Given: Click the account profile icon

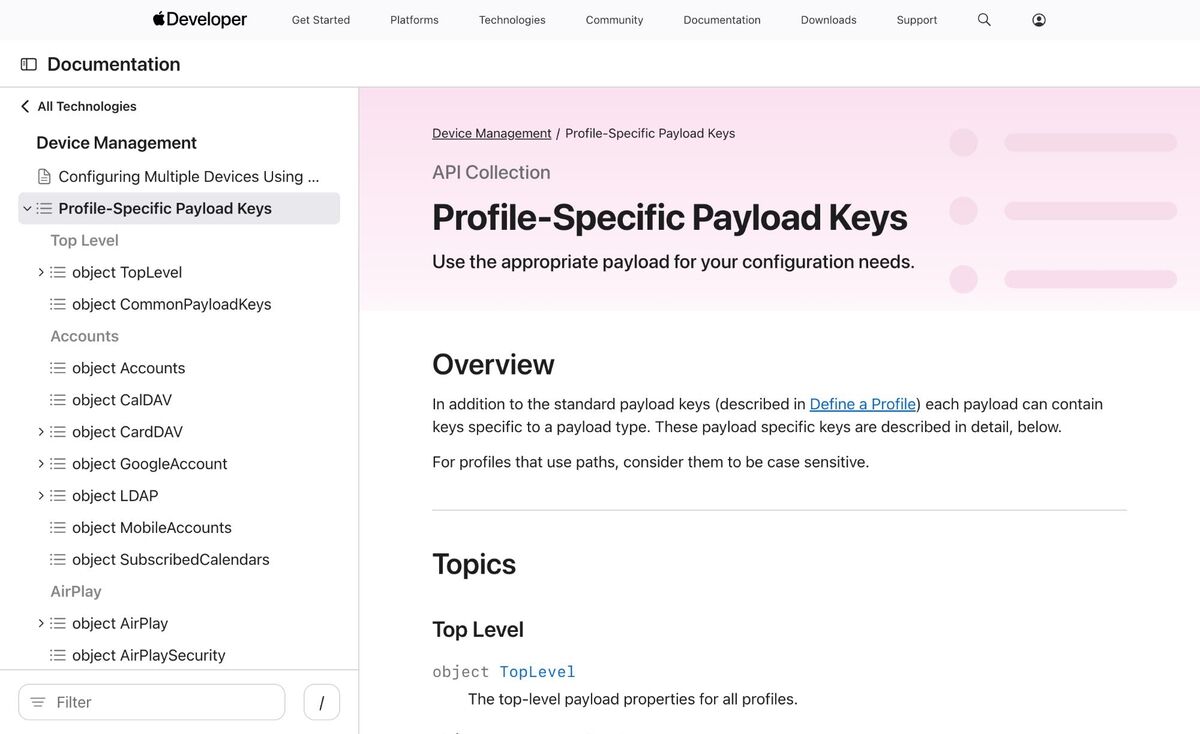Looking at the screenshot, I should [x=1039, y=20].
